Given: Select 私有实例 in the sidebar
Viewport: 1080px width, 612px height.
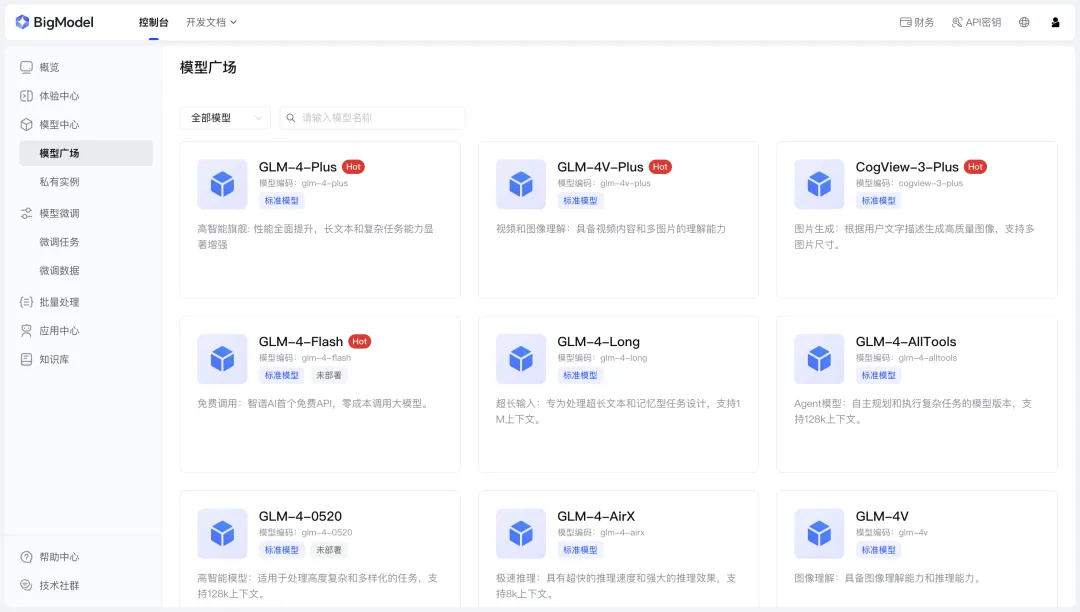Looking at the screenshot, I should point(59,182).
